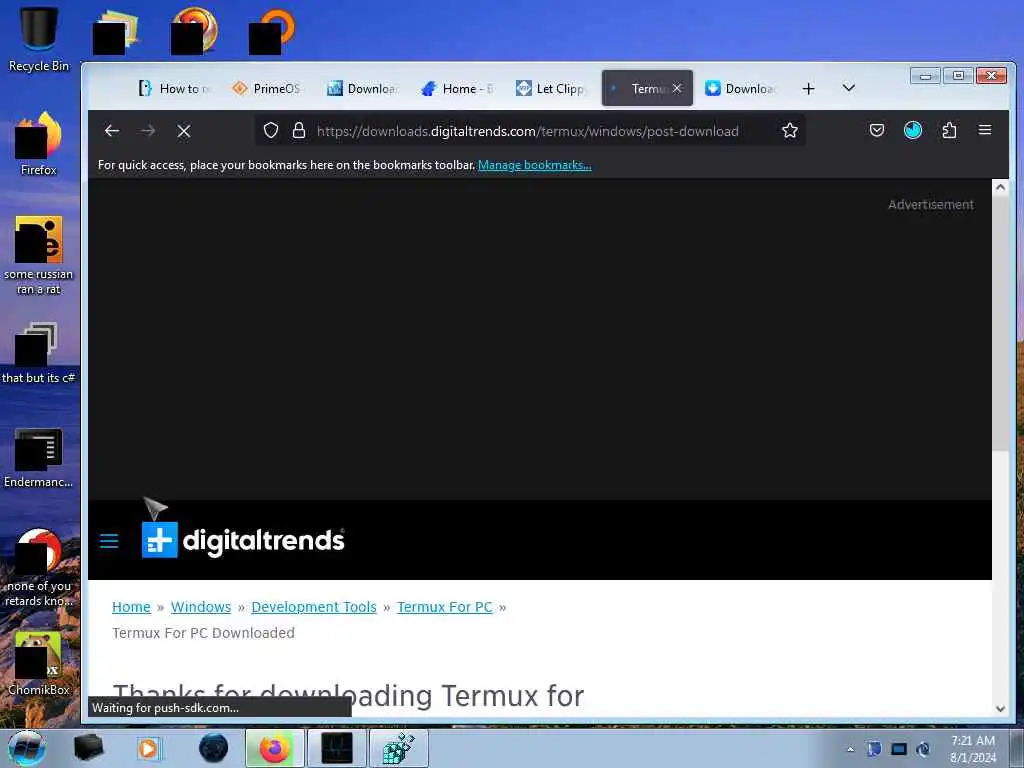This screenshot has height=768, width=1024.
Task: Open the digitaltrends hamburger menu
Action: click(109, 541)
